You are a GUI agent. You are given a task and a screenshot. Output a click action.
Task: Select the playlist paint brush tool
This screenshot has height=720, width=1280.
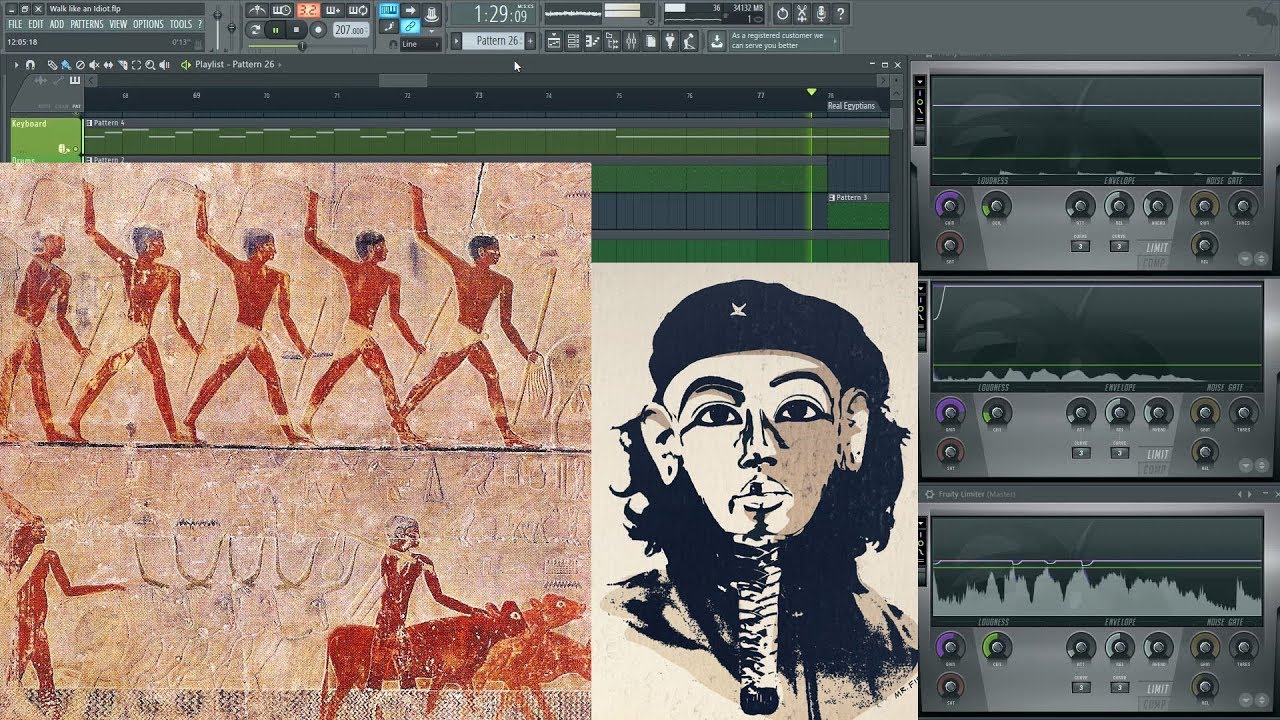tap(66, 65)
